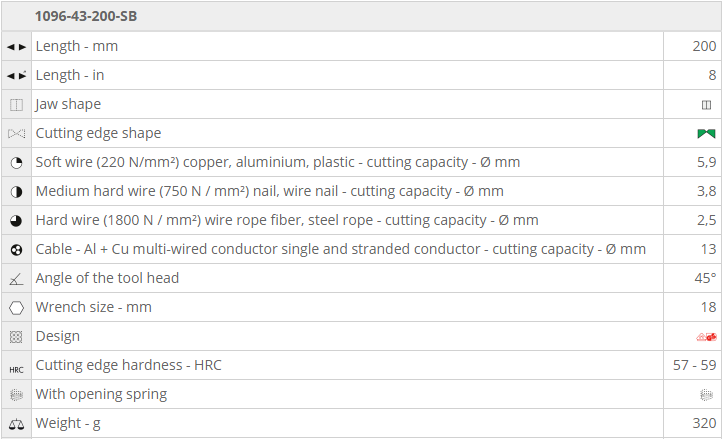Click the opening spring value symbol
The height and width of the screenshot is (439, 725).
click(706, 395)
